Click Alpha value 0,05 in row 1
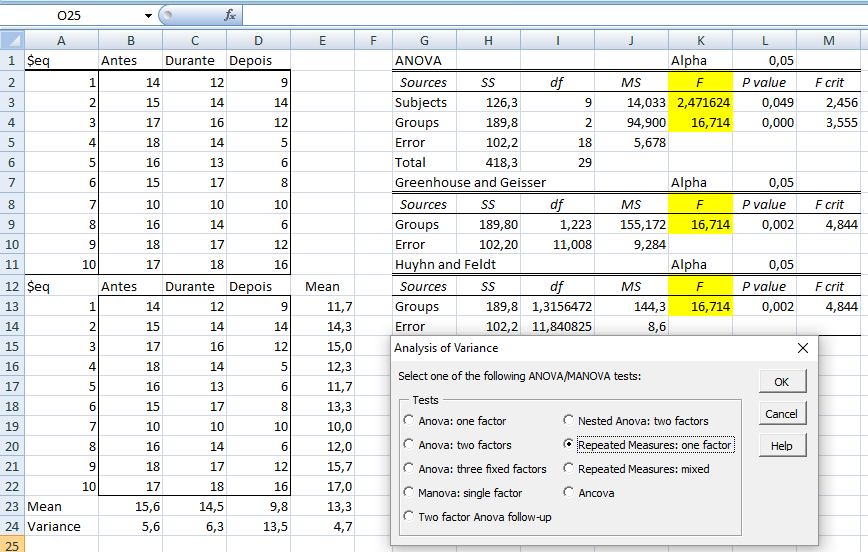The width and height of the screenshot is (868, 552). (764, 60)
